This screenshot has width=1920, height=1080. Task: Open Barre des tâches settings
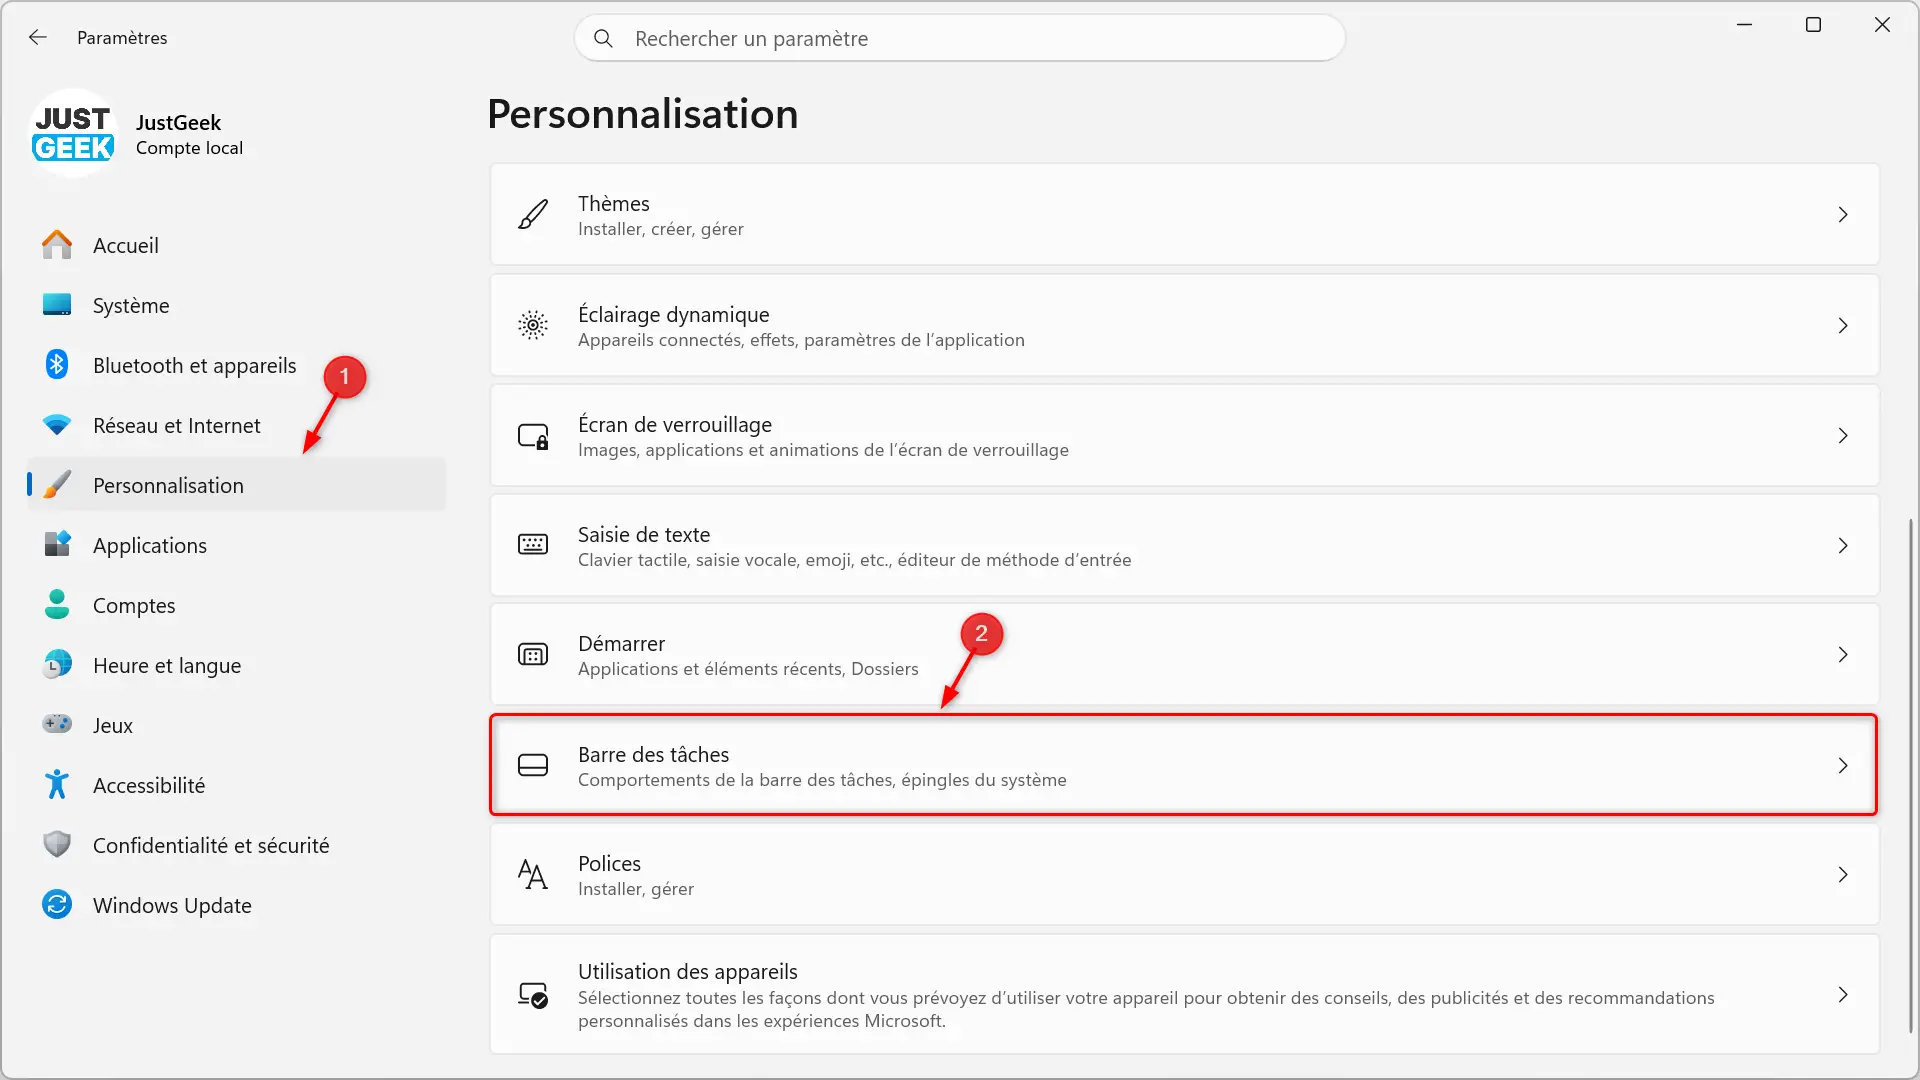click(1185, 766)
